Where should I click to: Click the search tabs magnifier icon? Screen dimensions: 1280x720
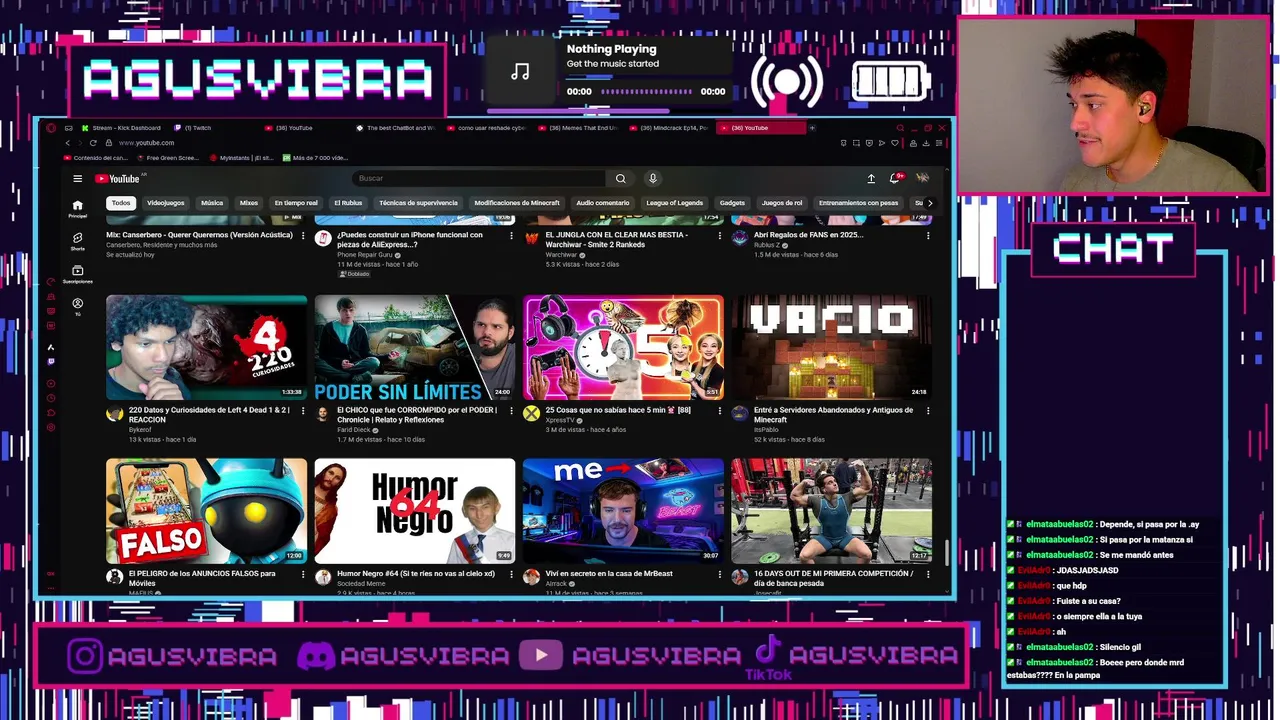point(899,128)
